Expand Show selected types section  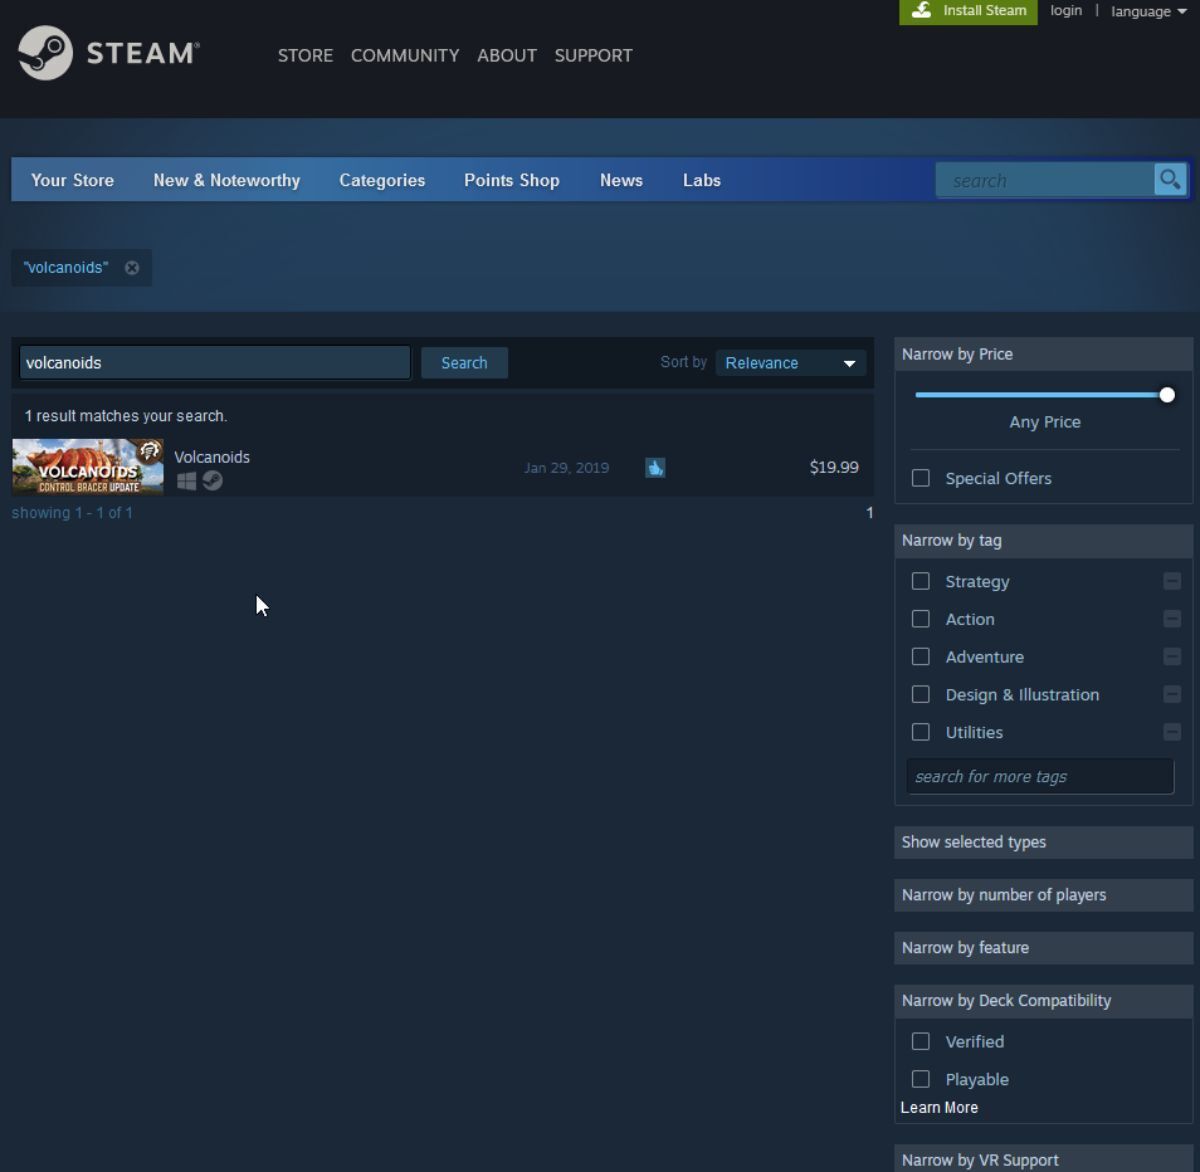[x=1043, y=842]
